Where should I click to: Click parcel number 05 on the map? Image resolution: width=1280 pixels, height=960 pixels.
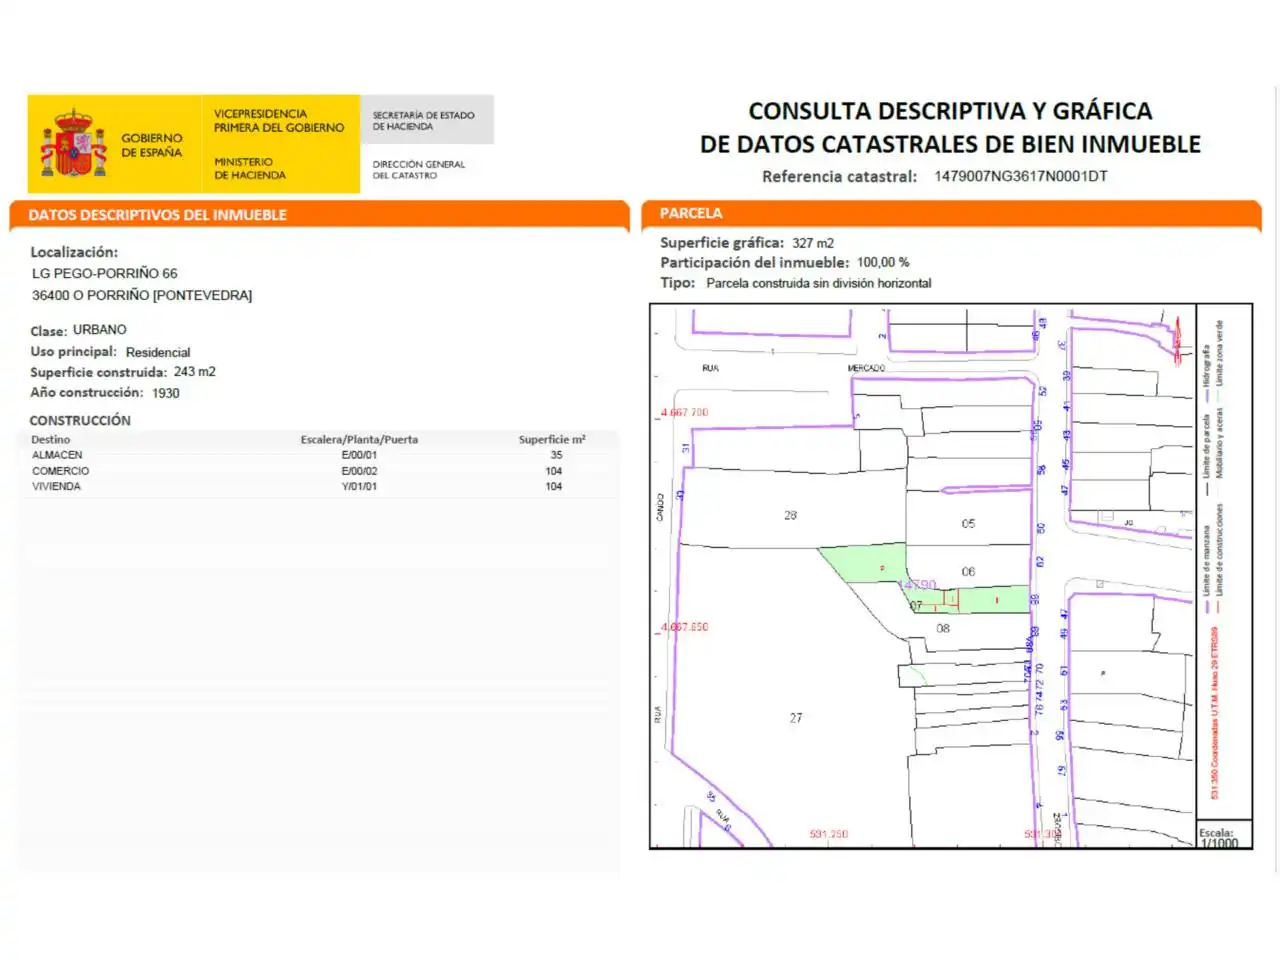968,524
